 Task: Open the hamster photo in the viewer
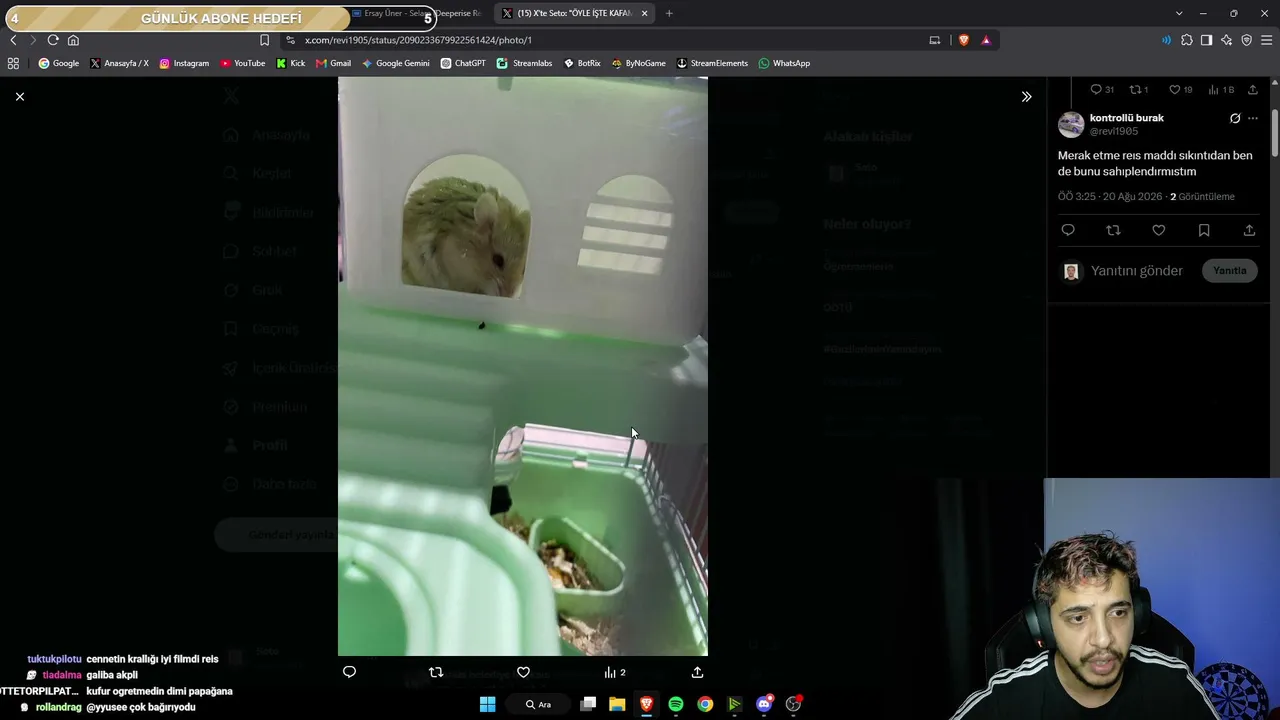523,366
